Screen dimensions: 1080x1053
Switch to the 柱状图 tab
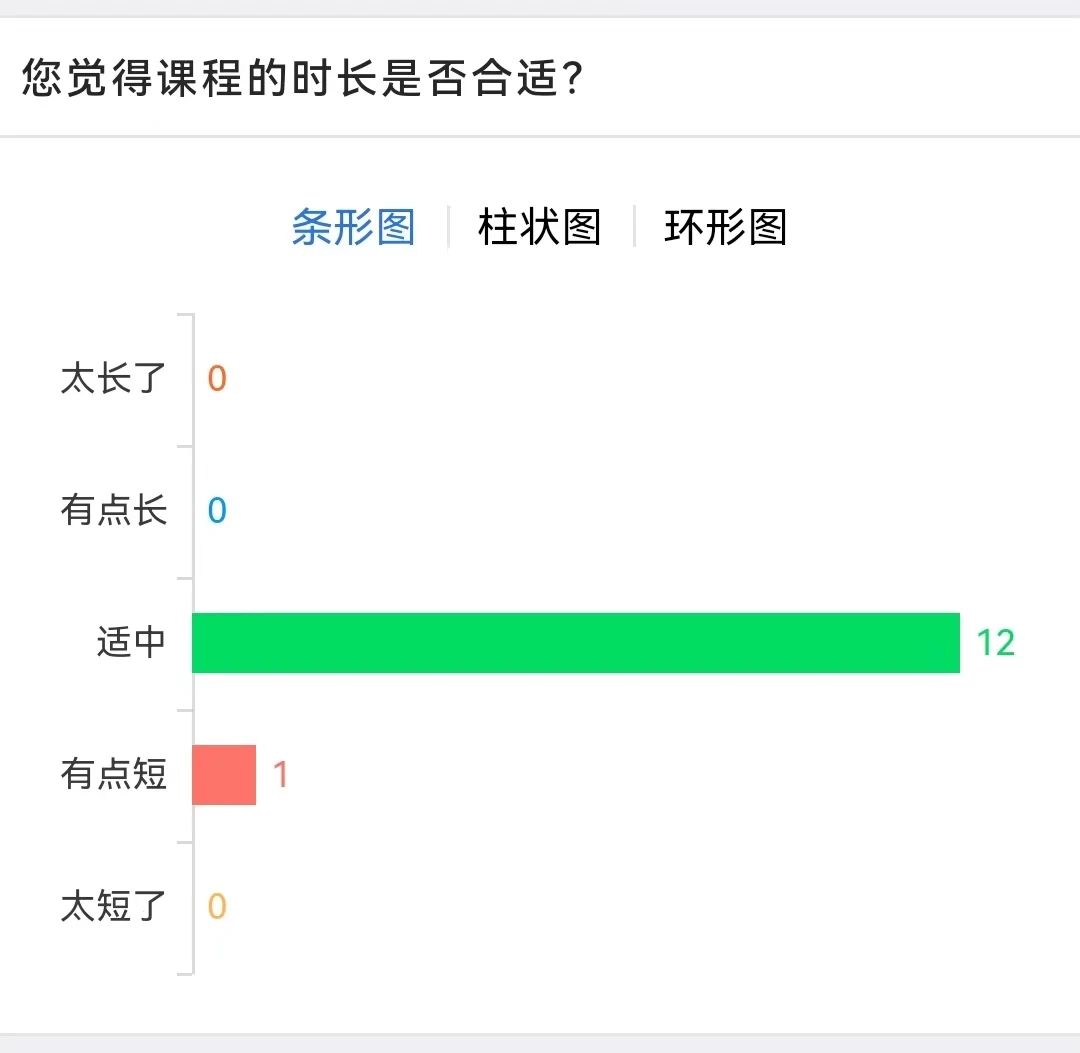[539, 228]
